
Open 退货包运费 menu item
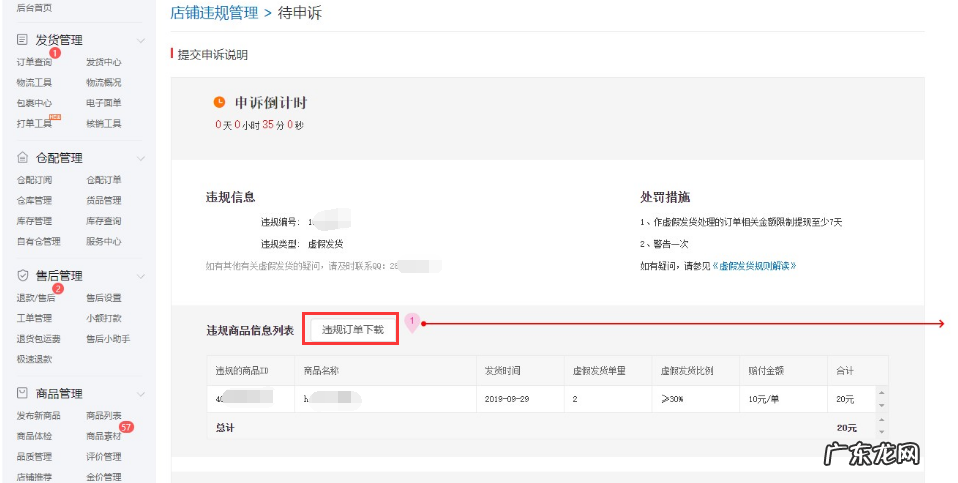click(38, 339)
